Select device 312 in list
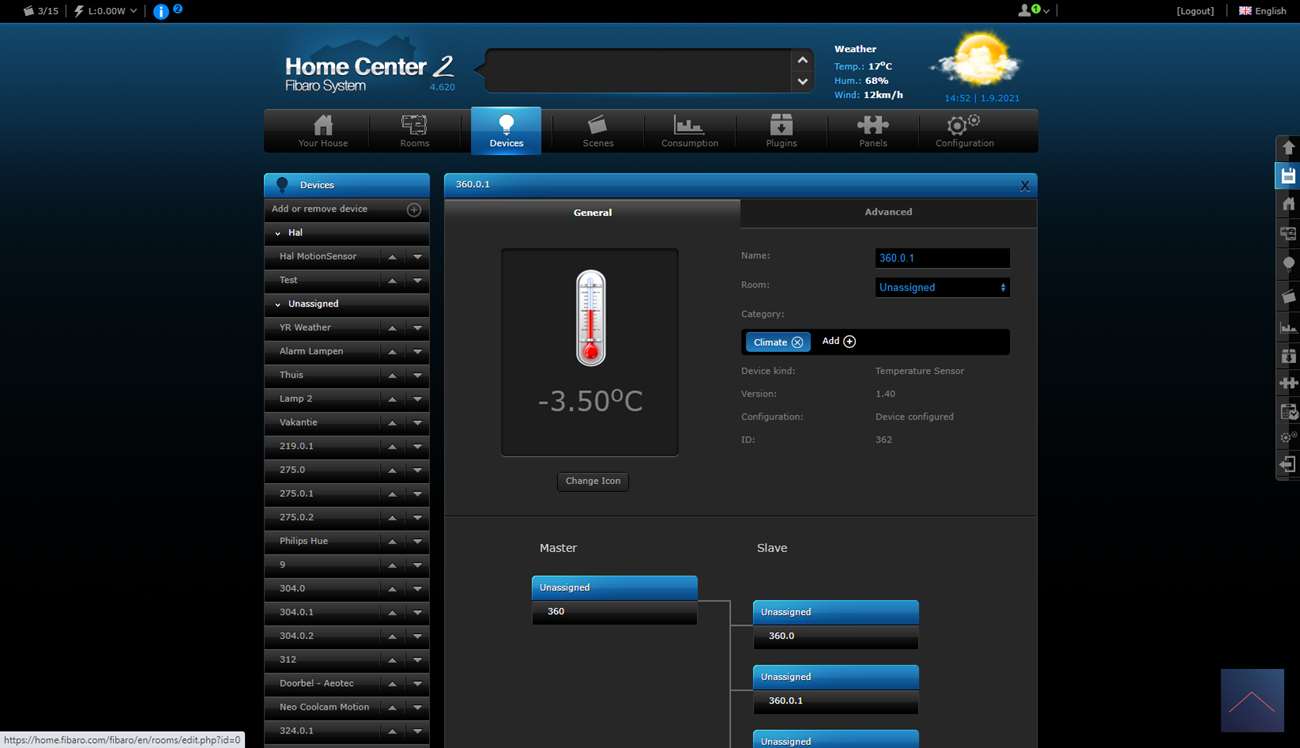 coord(322,660)
